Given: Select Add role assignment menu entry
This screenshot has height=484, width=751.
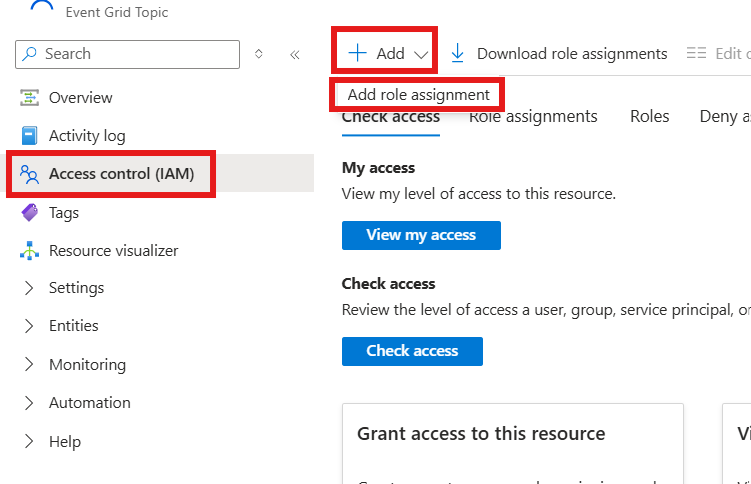Looking at the screenshot, I should pyautogui.click(x=418, y=95).
